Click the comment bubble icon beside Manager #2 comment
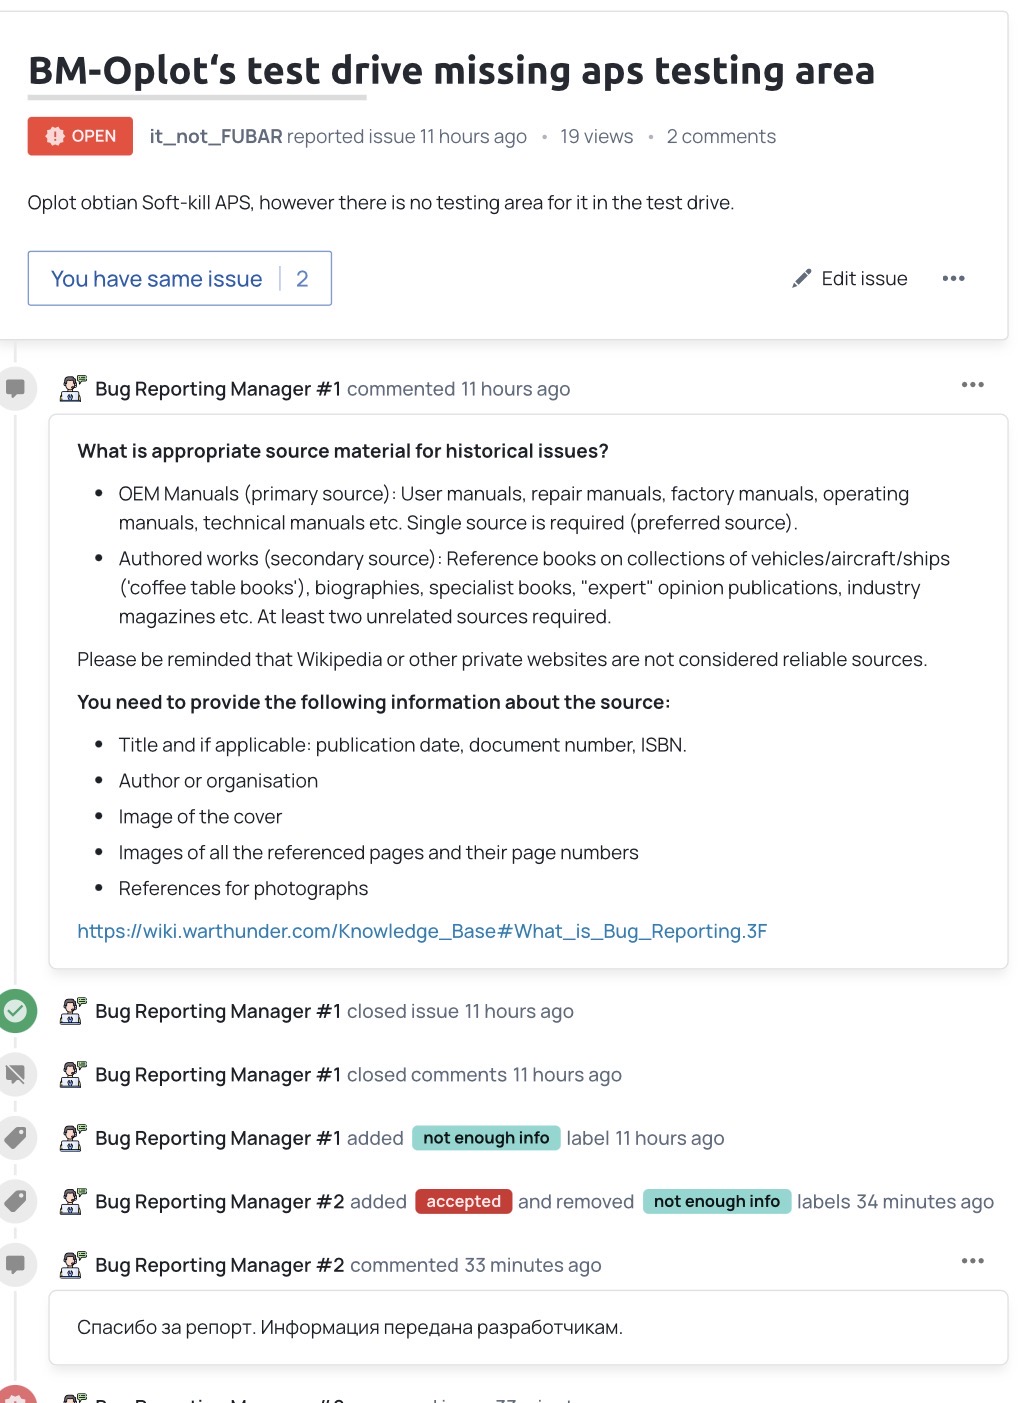This screenshot has height=1403, width=1032. coord(16,1264)
